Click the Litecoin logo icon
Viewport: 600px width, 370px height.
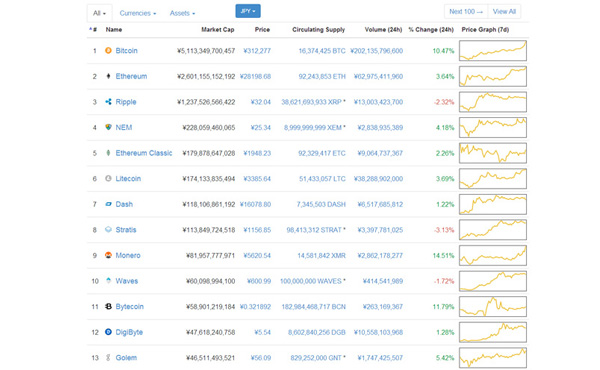(x=108, y=178)
